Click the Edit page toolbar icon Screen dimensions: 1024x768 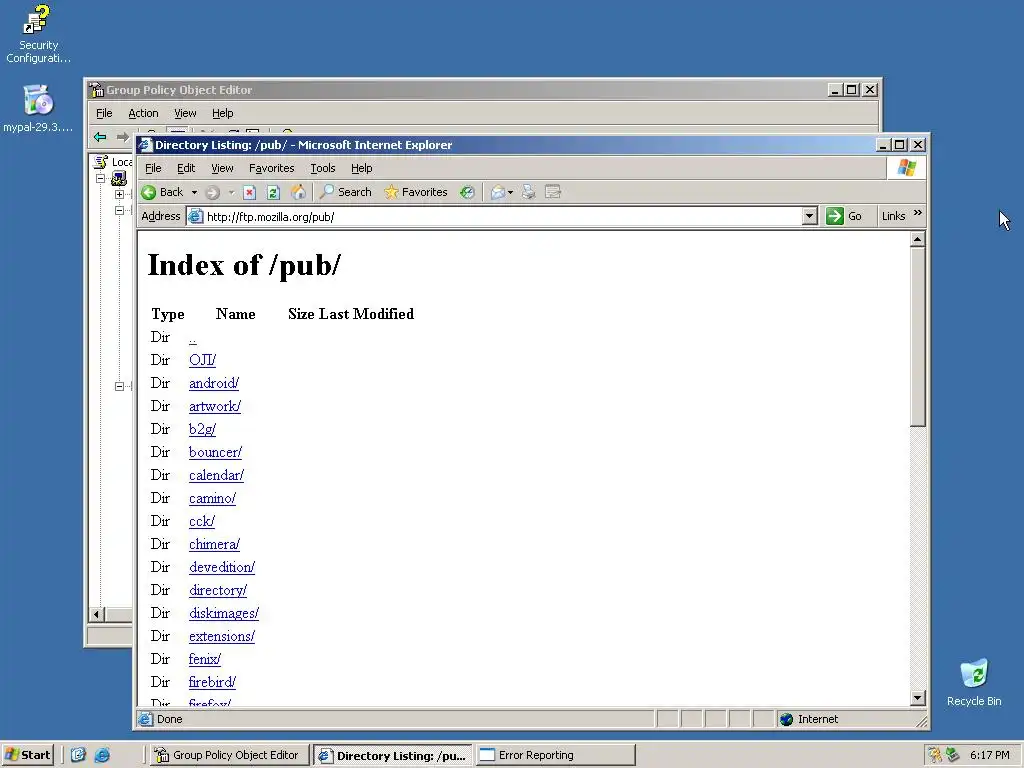552,191
